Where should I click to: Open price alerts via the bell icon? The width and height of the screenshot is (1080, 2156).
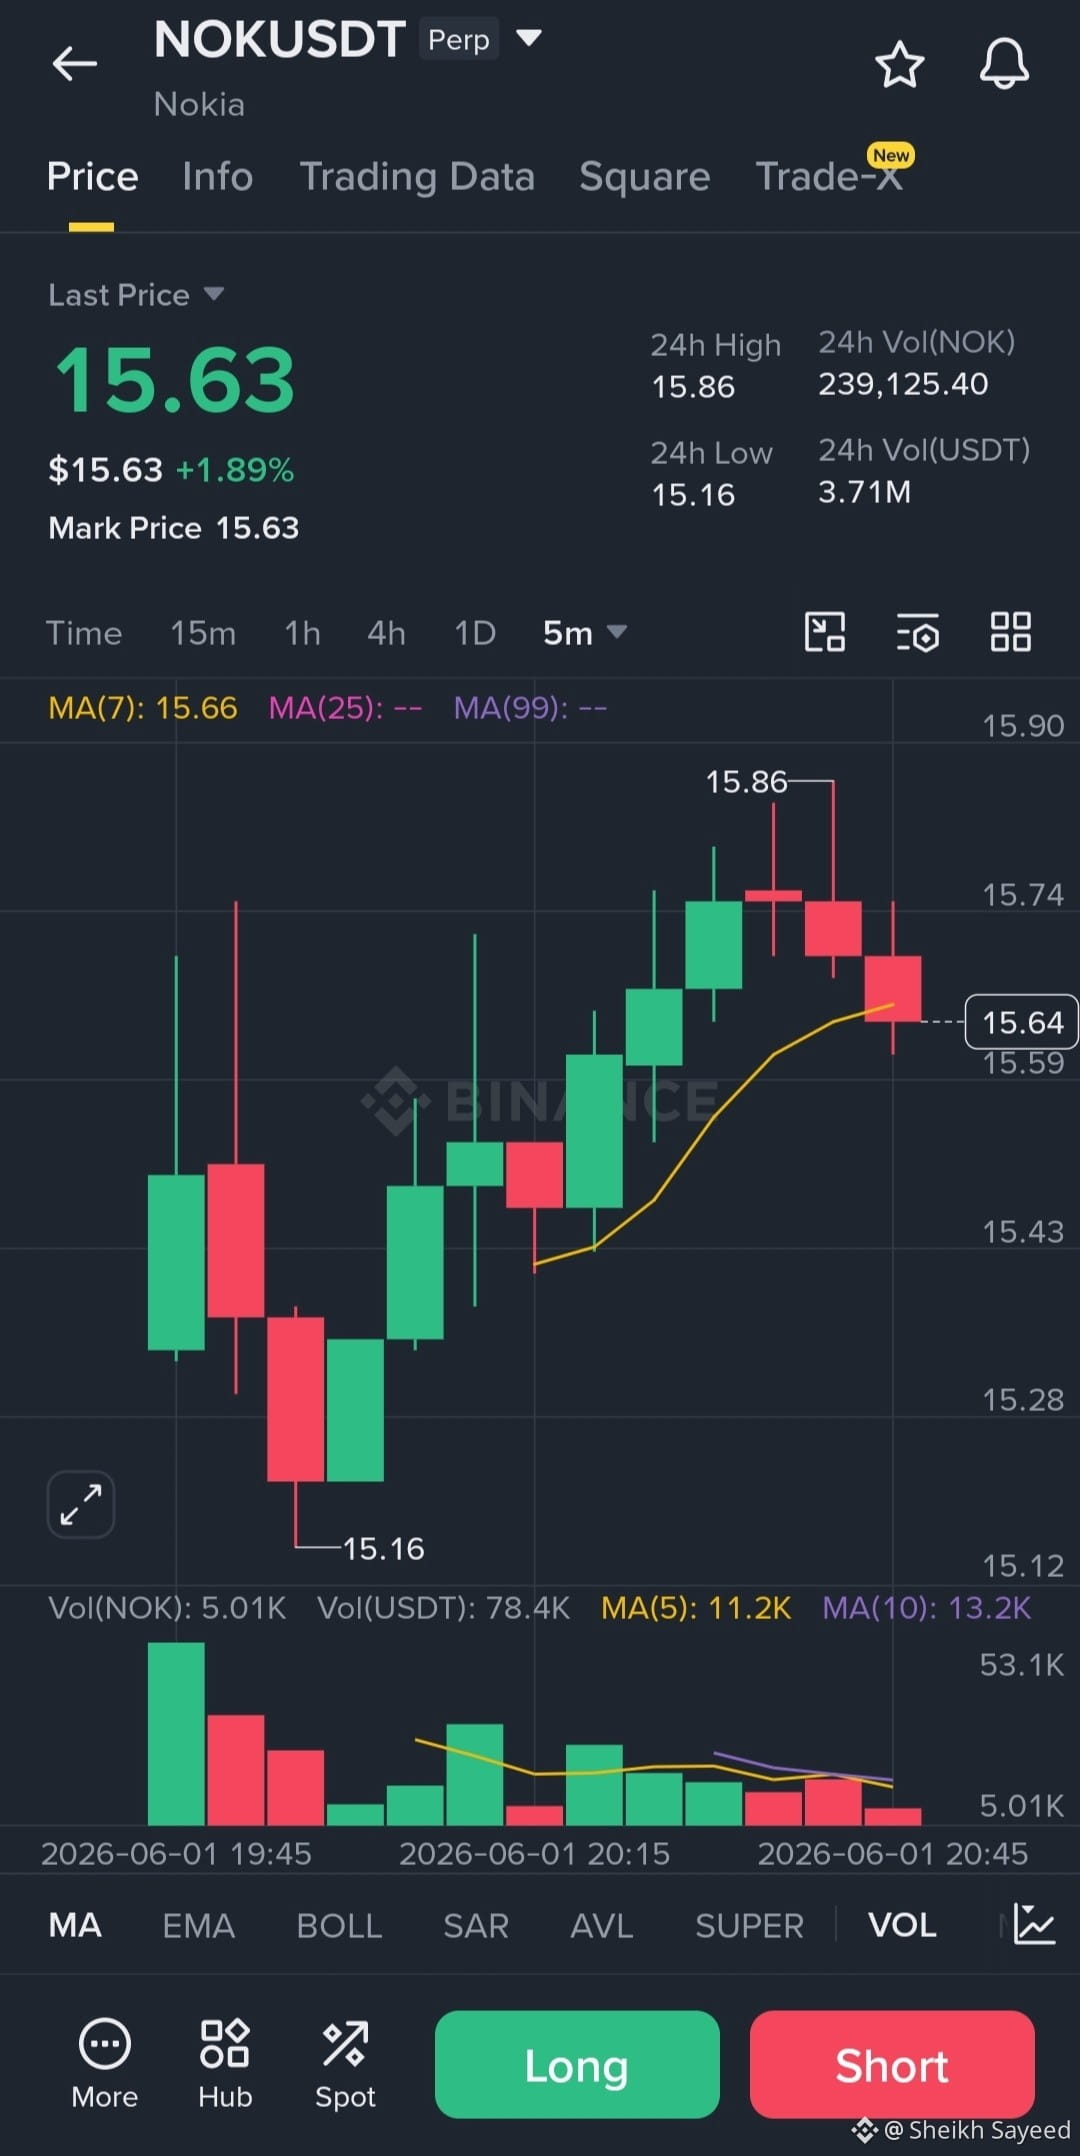pyautogui.click(x=1004, y=65)
